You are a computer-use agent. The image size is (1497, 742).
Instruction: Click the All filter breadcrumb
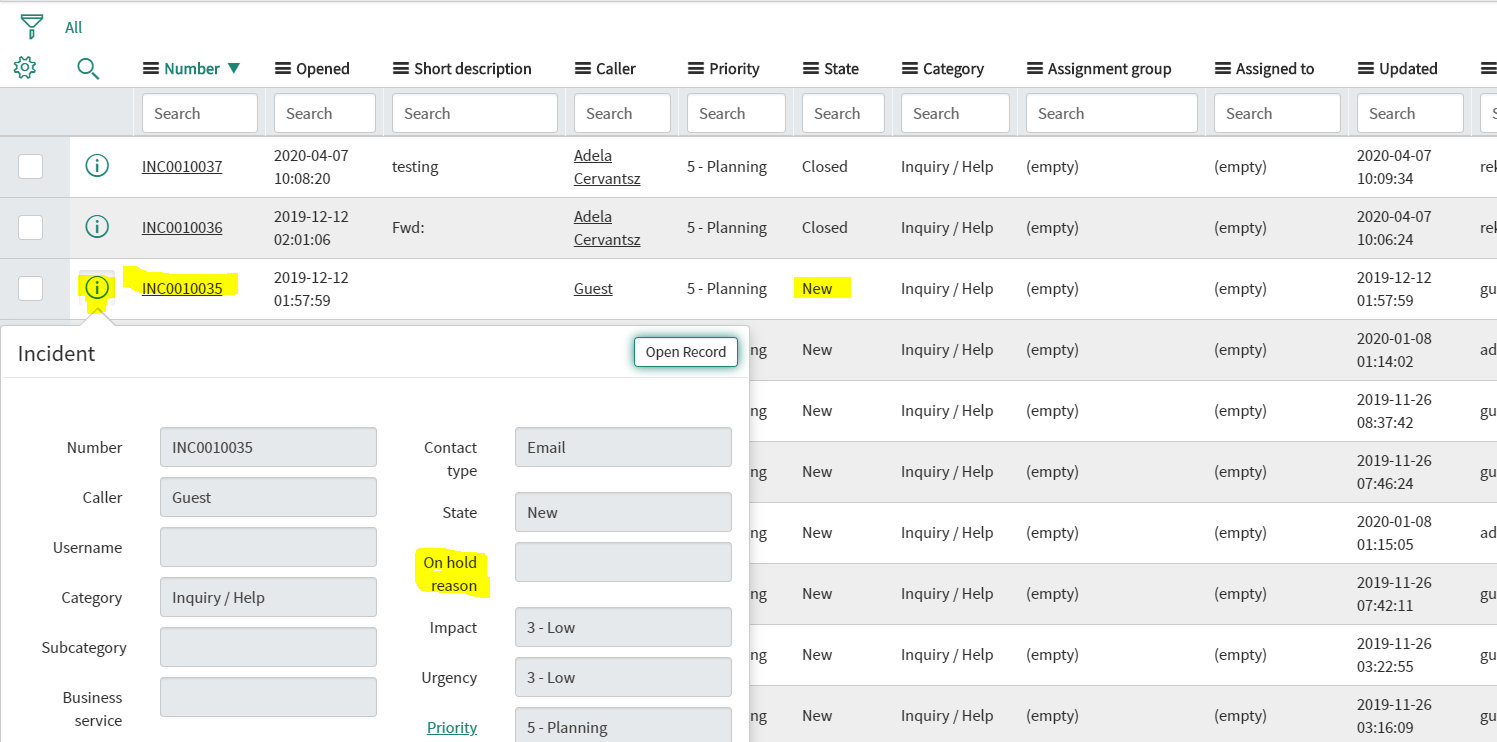74,27
